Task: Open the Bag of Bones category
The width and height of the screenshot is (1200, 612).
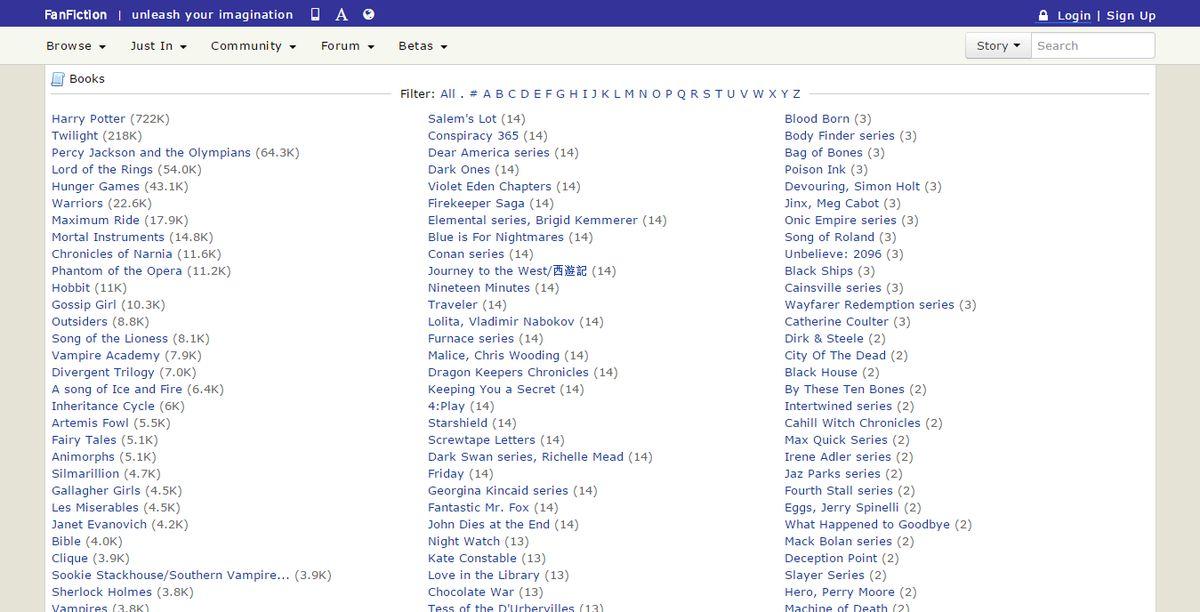Action: click(824, 153)
